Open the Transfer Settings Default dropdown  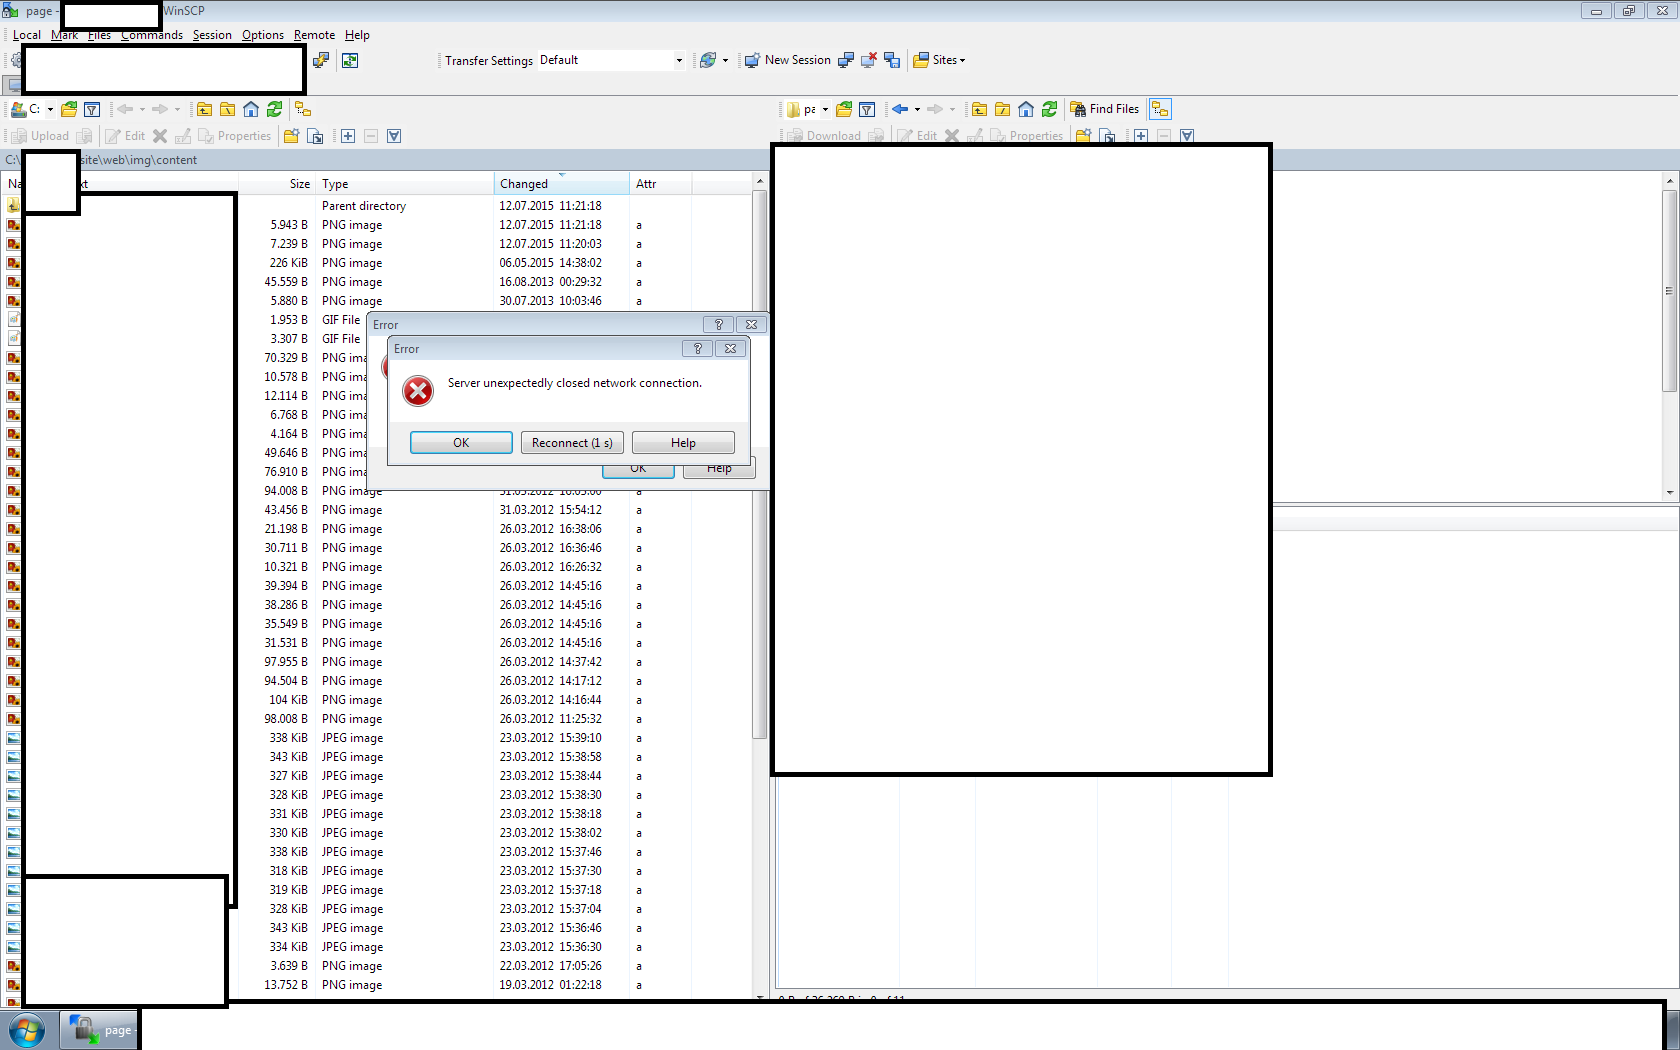(679, 60)
